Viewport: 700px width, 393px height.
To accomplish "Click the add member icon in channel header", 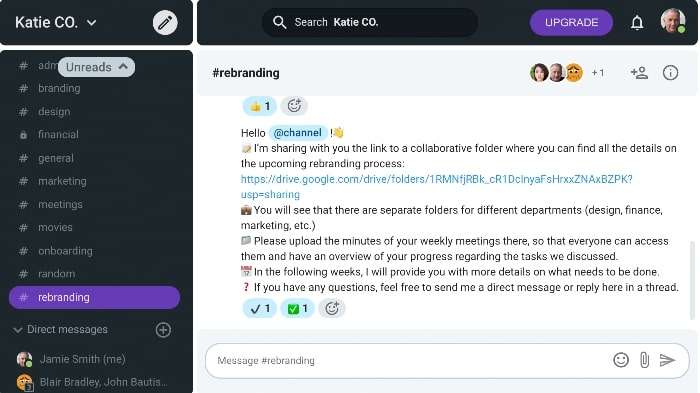I will (x=639, y=72).
